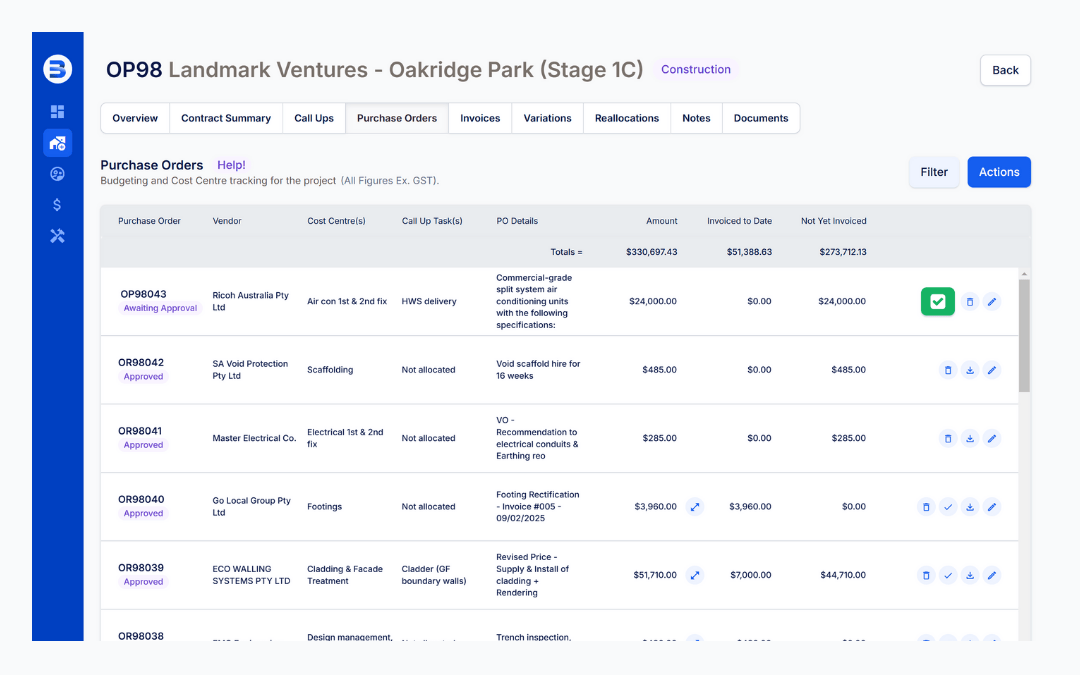This screenshot has width=1080, height=675.
Task: Switch to the Overview tab
Action: [135, 118]
